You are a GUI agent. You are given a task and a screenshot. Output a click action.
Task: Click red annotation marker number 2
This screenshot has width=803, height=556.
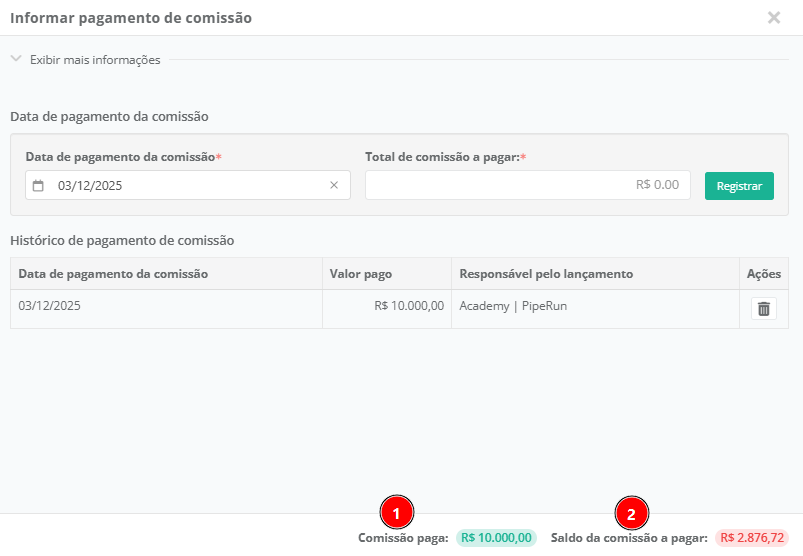pyautogui.click(x=631, y=513)
